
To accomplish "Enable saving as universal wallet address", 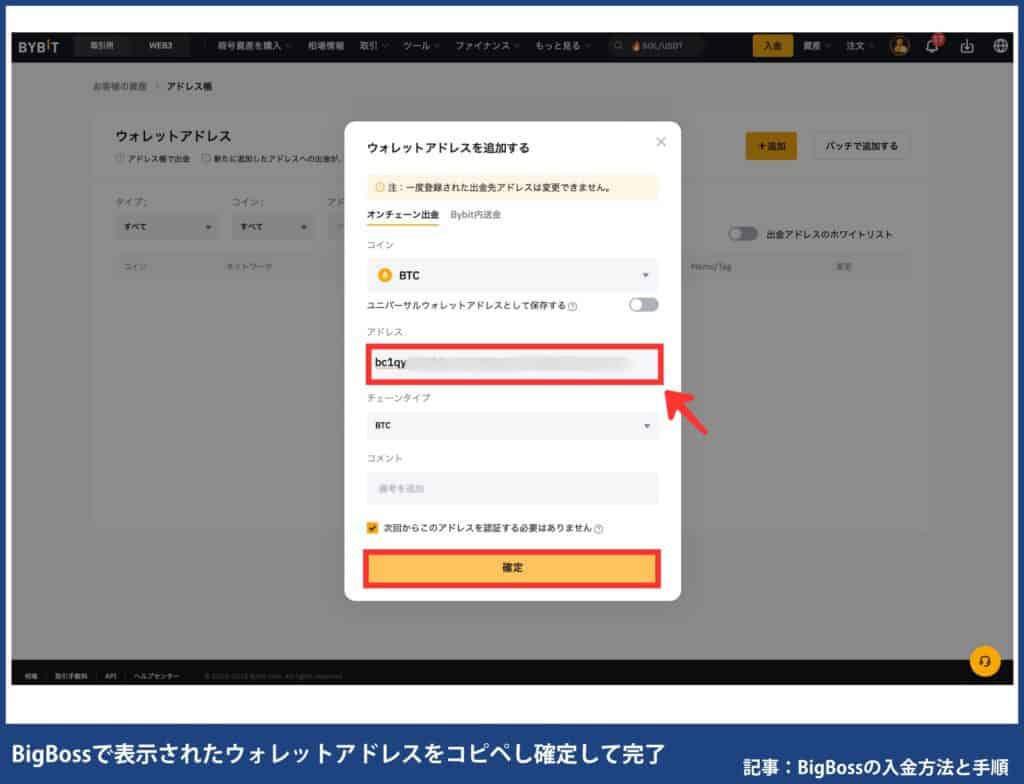I will click(x=645, y=304).
